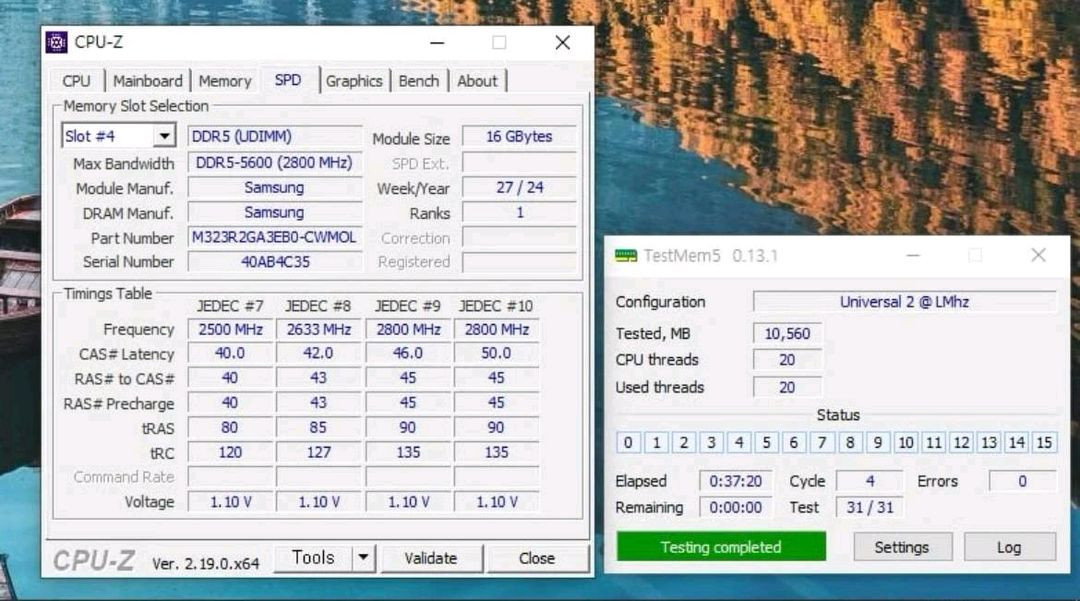Click status thread box 12
Viewport: 1080px width, 601px height.
(x=962, y=443)
